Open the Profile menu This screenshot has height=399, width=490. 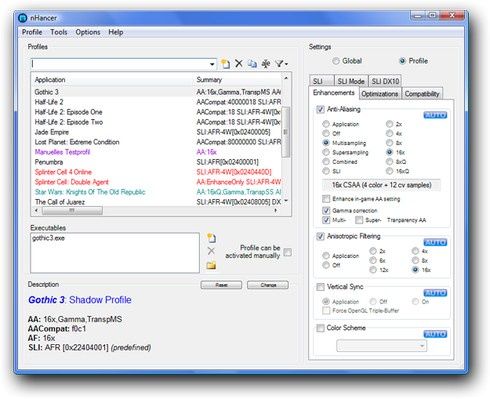click(x=32, y=32)
